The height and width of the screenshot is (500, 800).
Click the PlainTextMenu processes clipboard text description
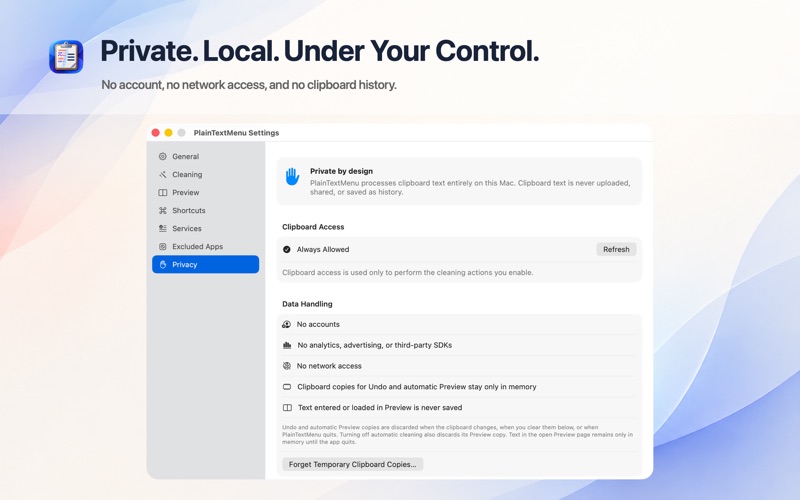click(470, 187)
